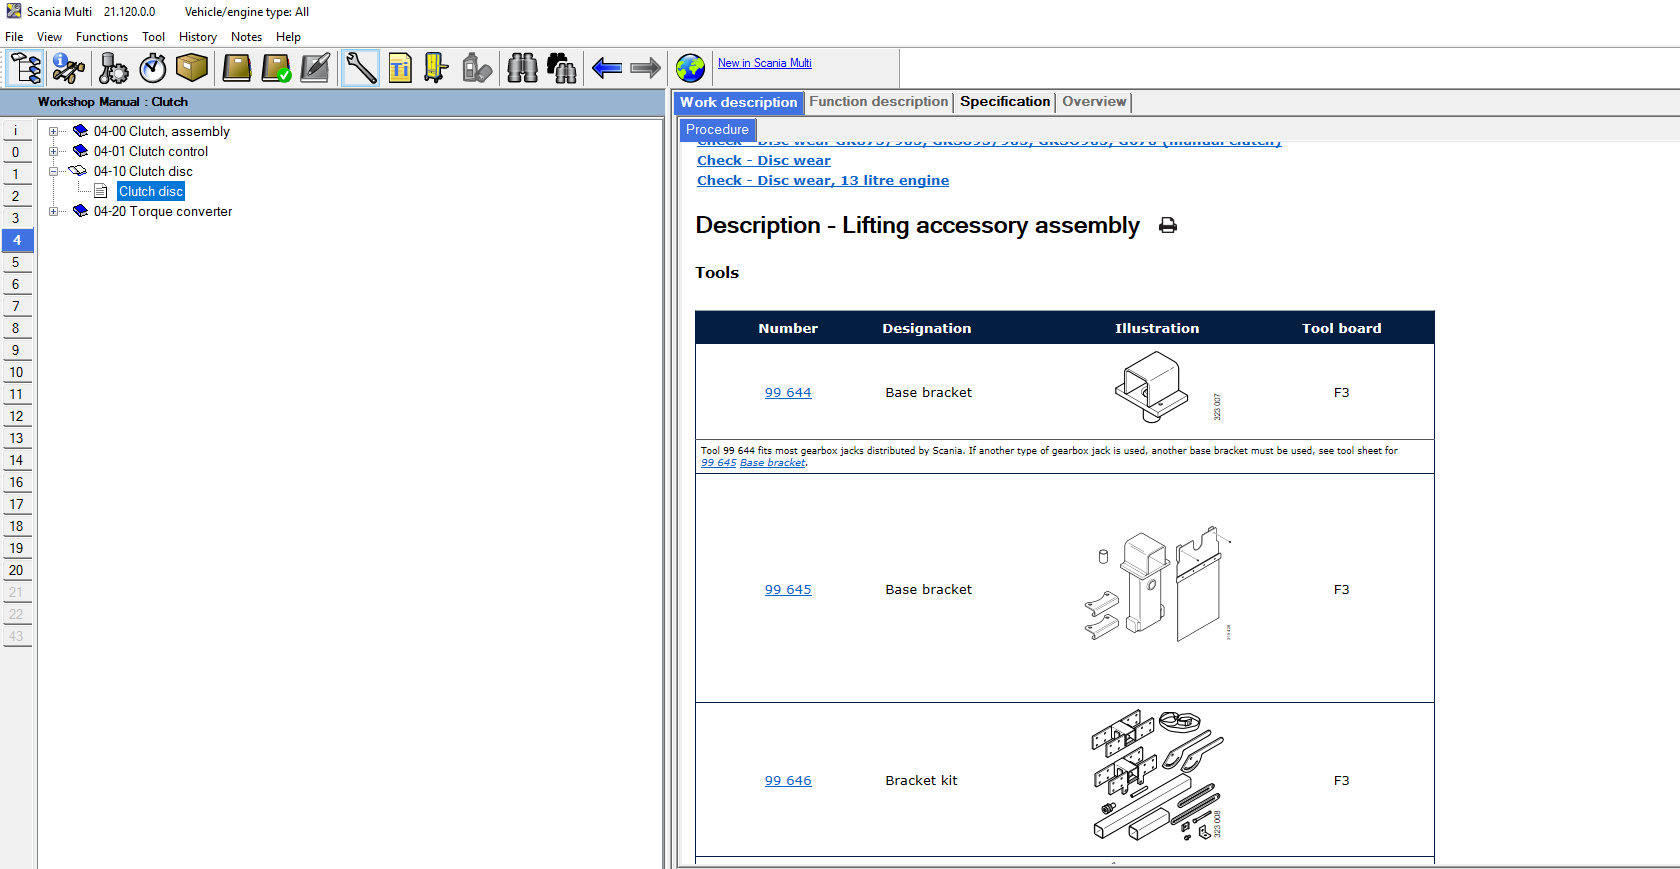Click the tree structure view icon

pos(26,68)
